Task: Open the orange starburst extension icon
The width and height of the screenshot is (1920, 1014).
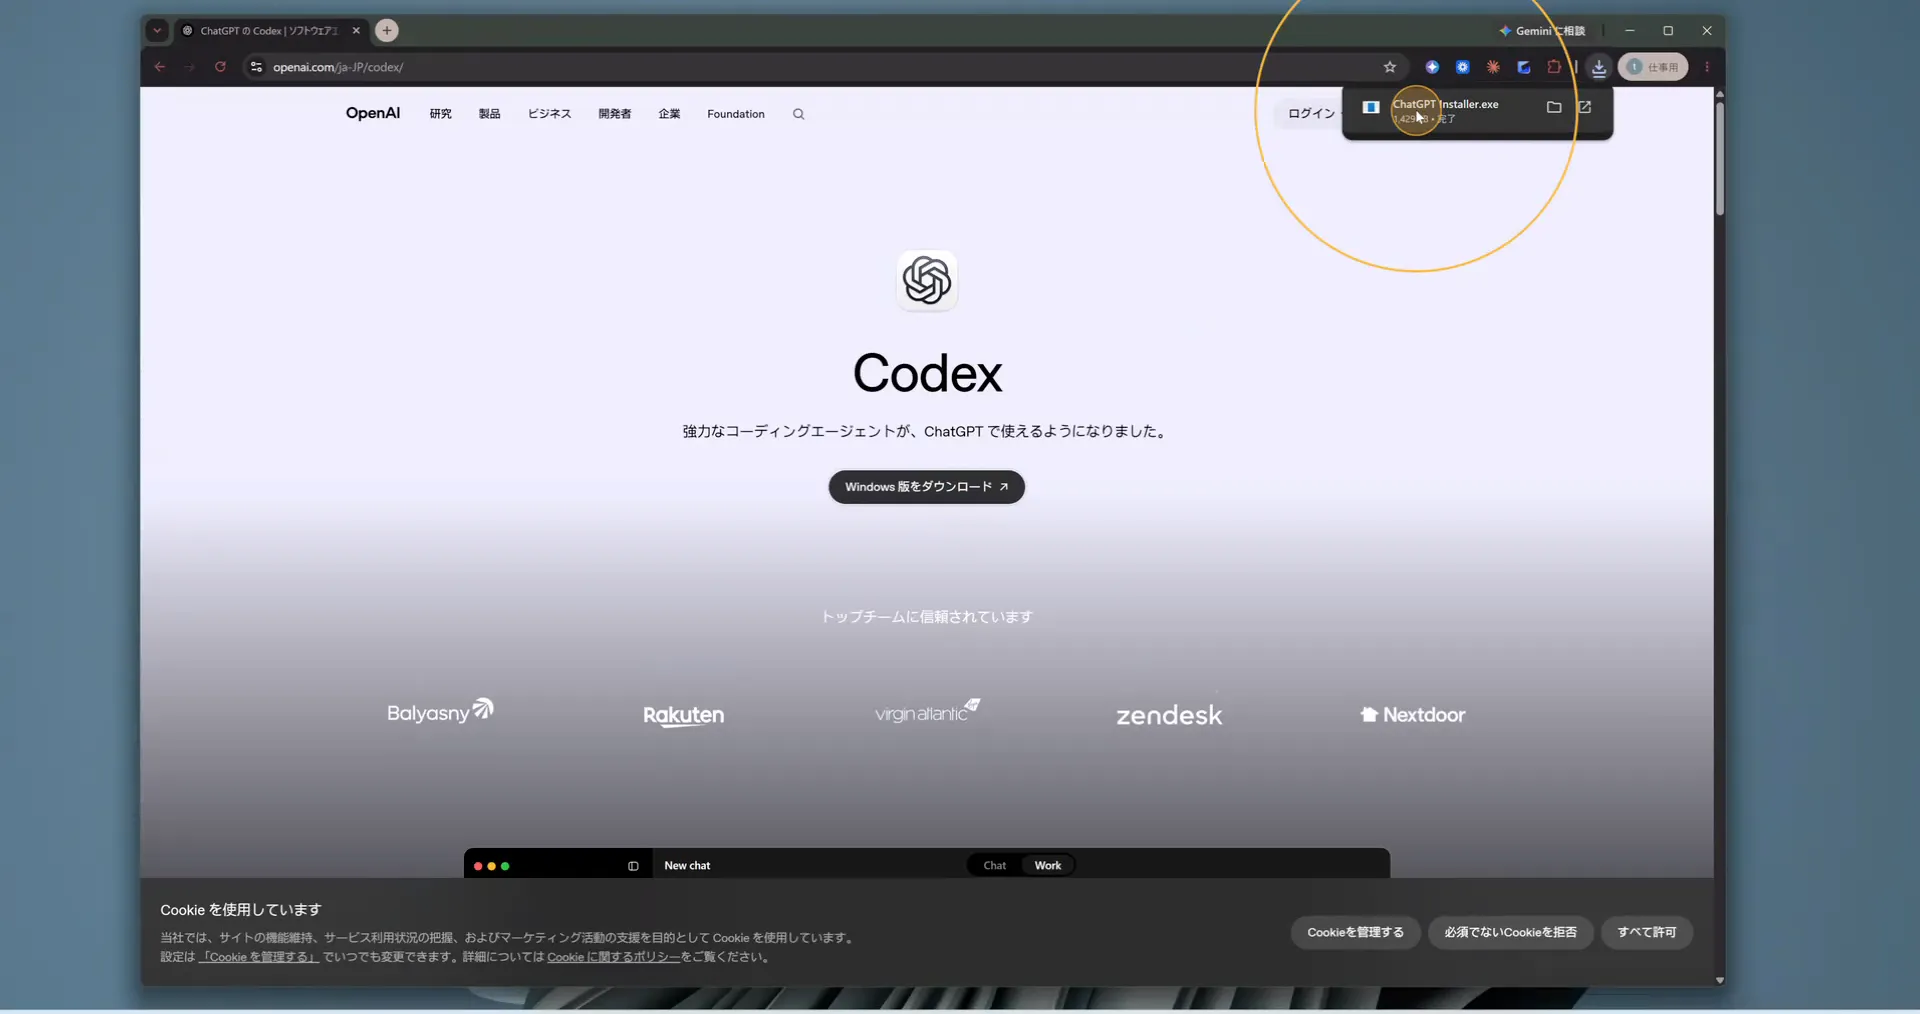Action: pyautogui.click(x=1493, y=67)
